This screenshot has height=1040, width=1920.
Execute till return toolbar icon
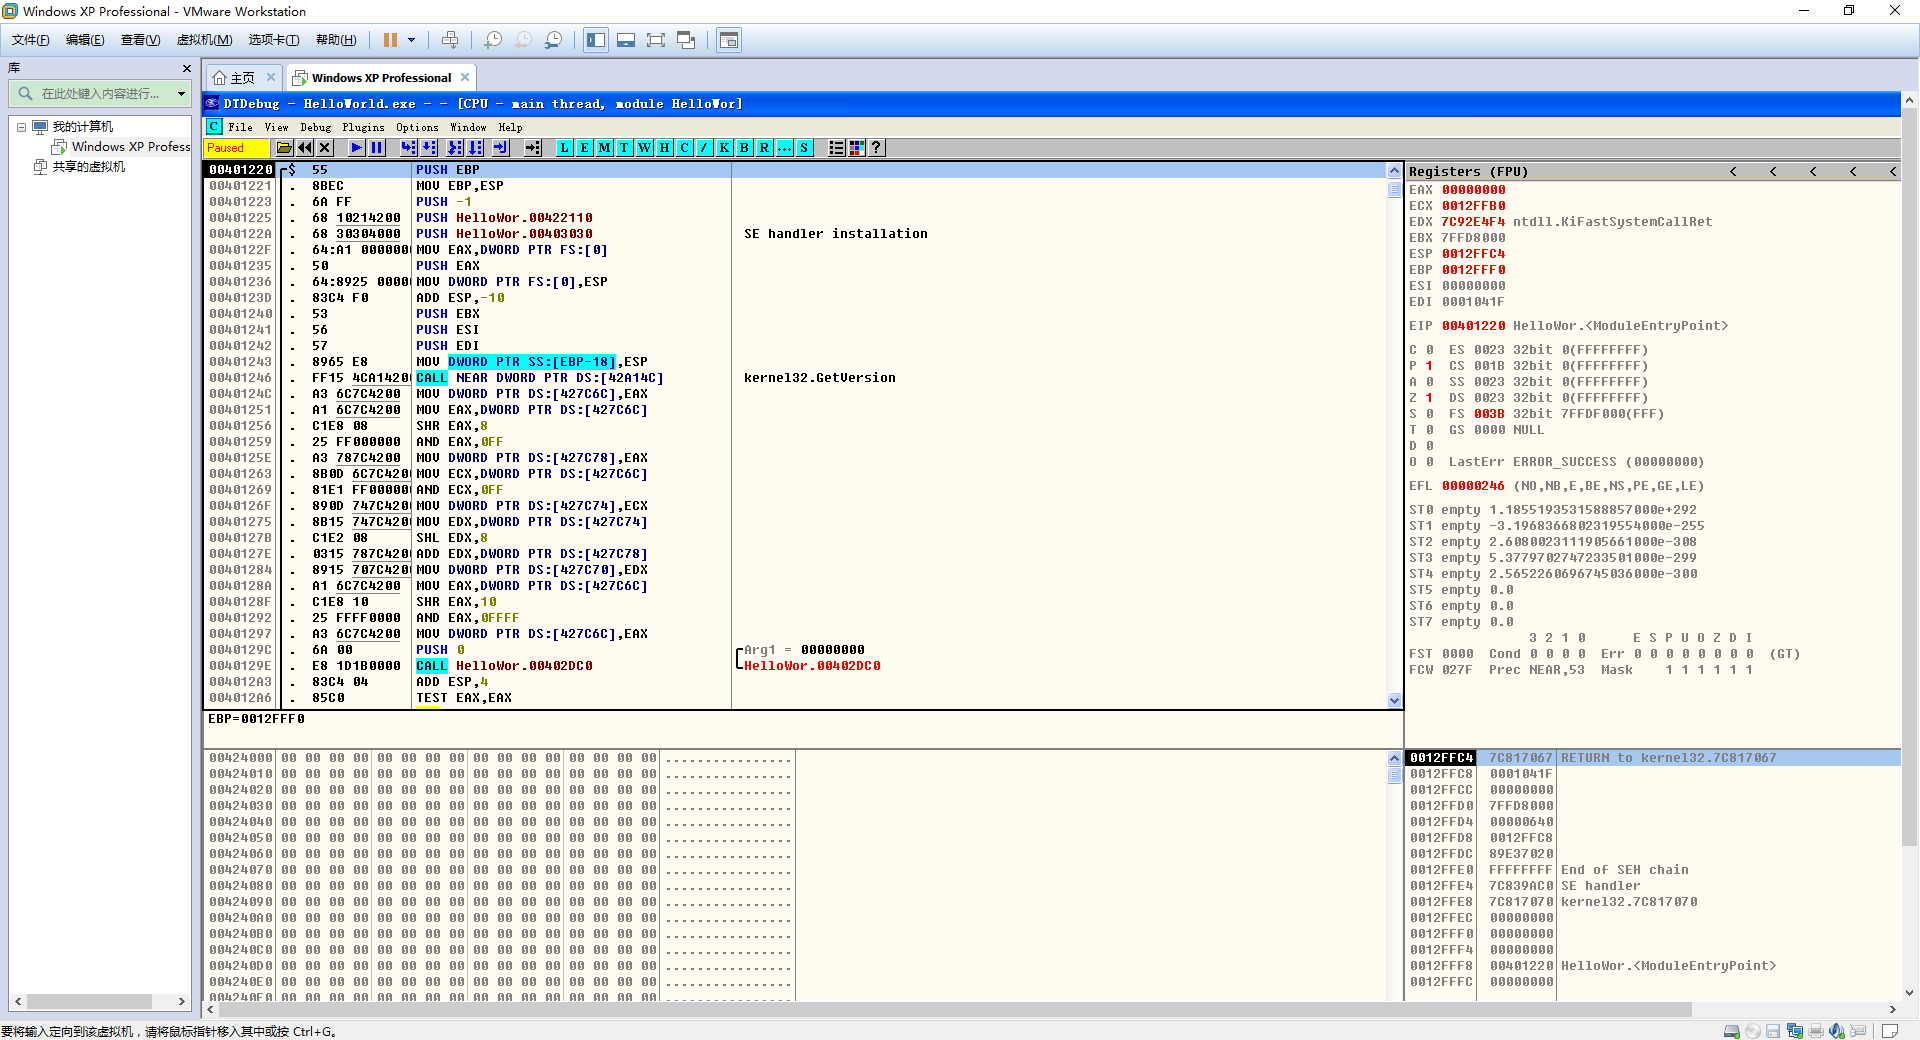coord(501,148)
